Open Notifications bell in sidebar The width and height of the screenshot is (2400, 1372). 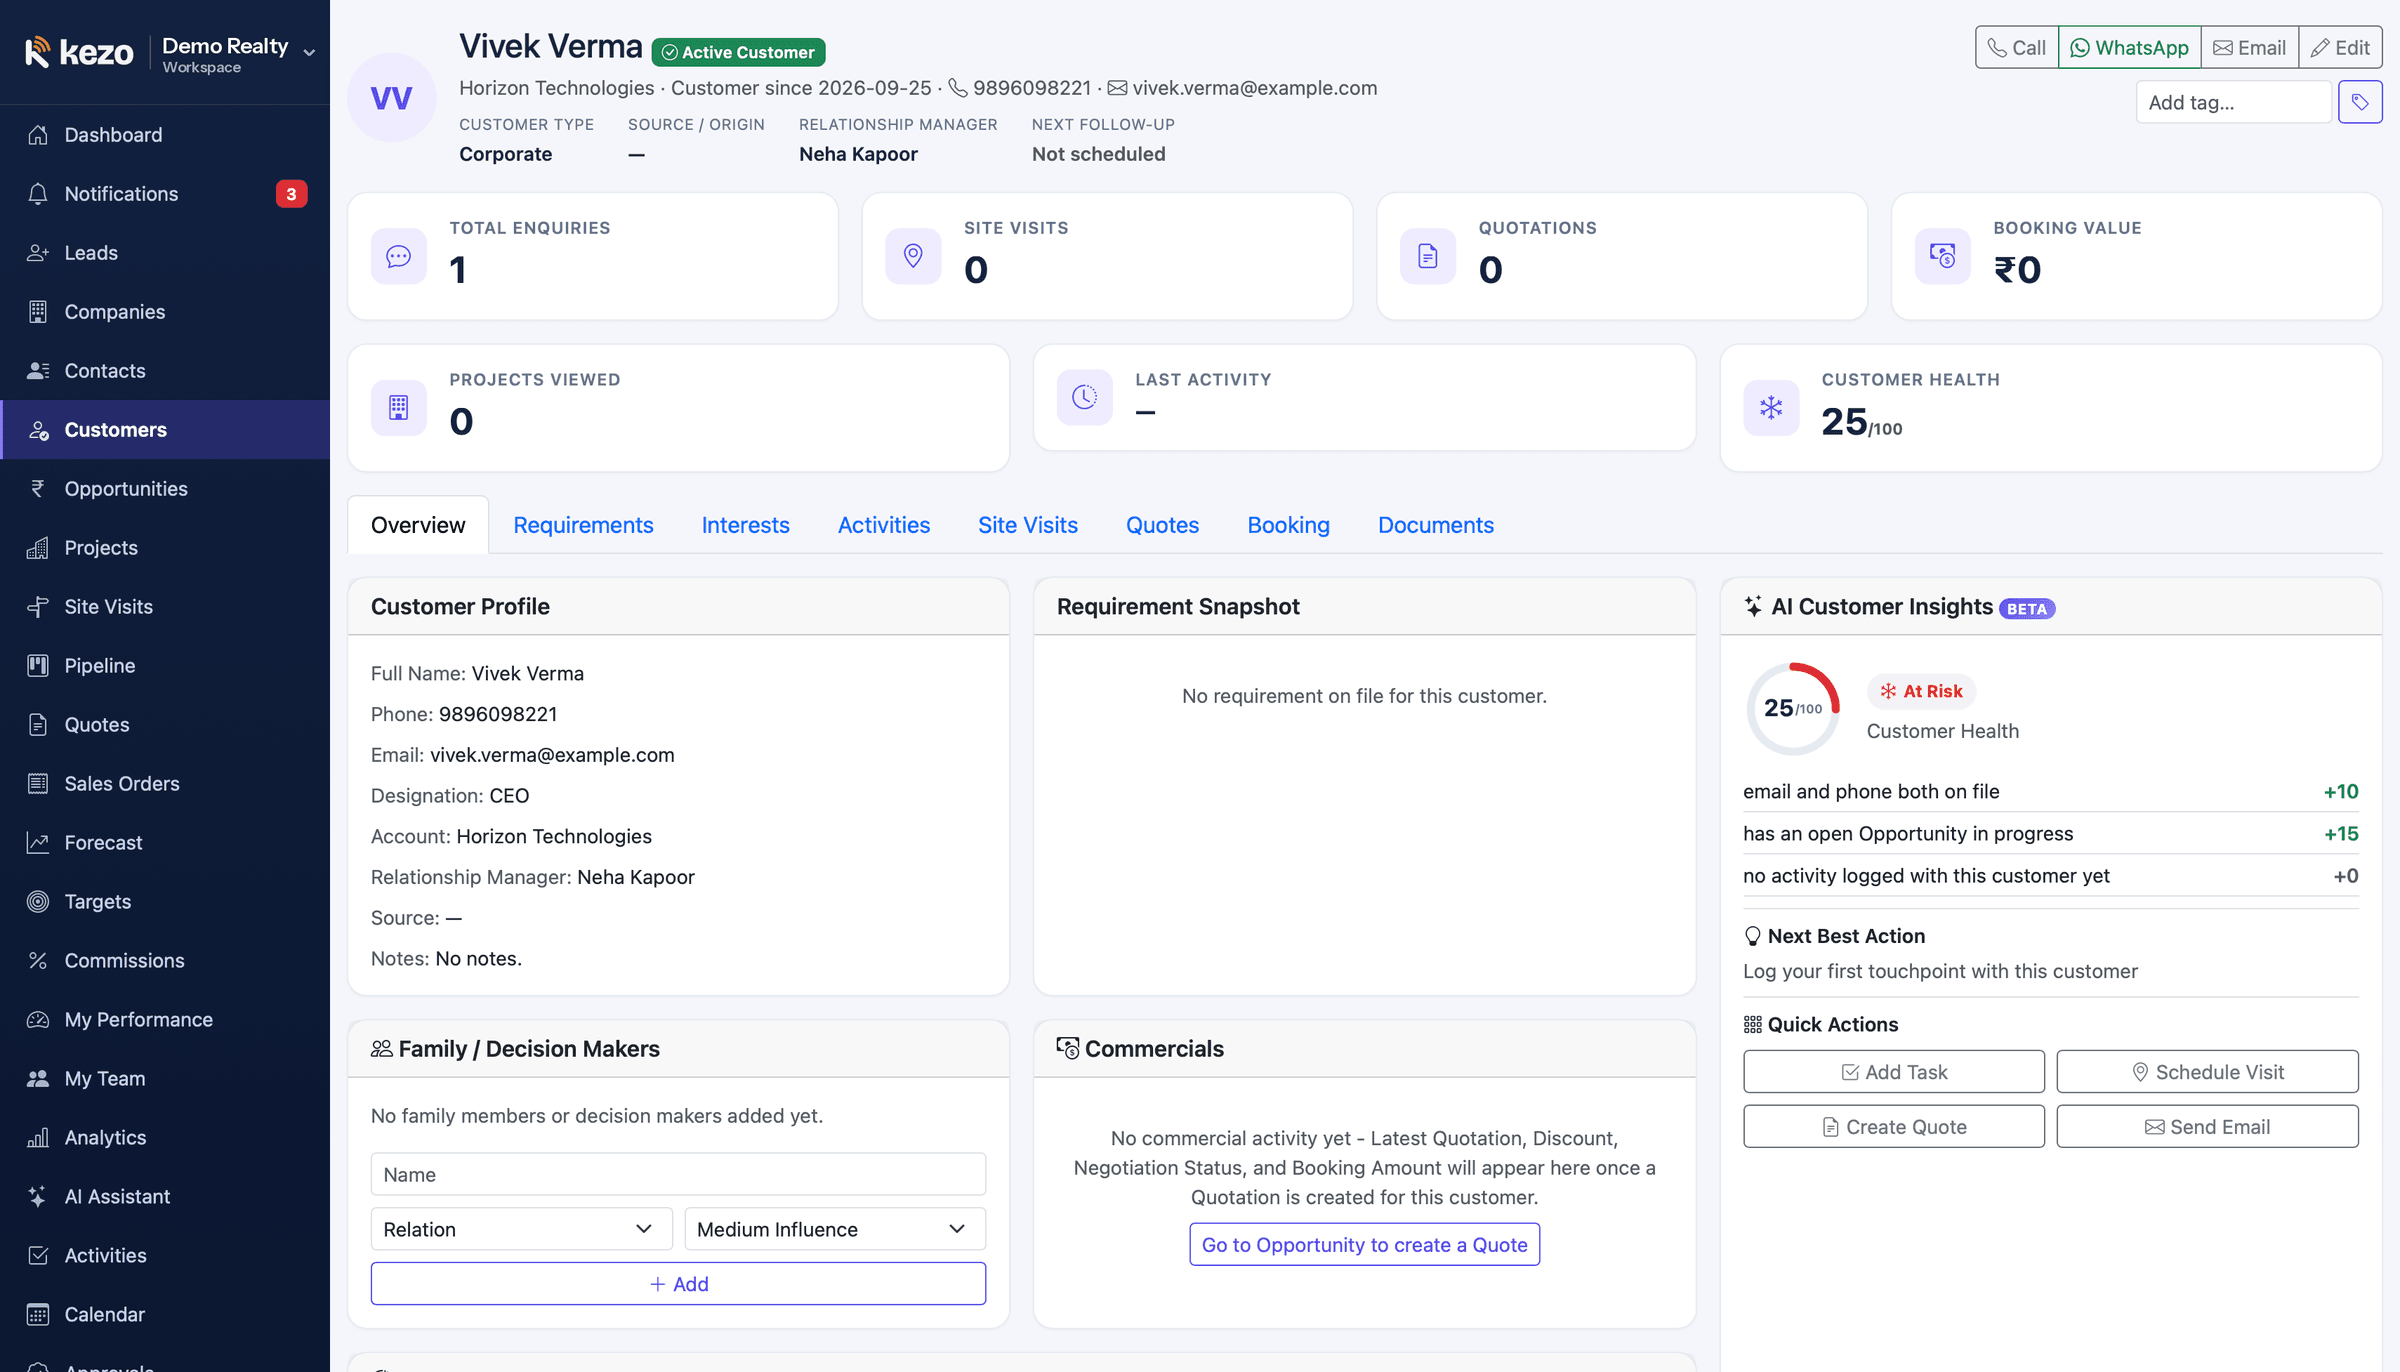point(165,194)
